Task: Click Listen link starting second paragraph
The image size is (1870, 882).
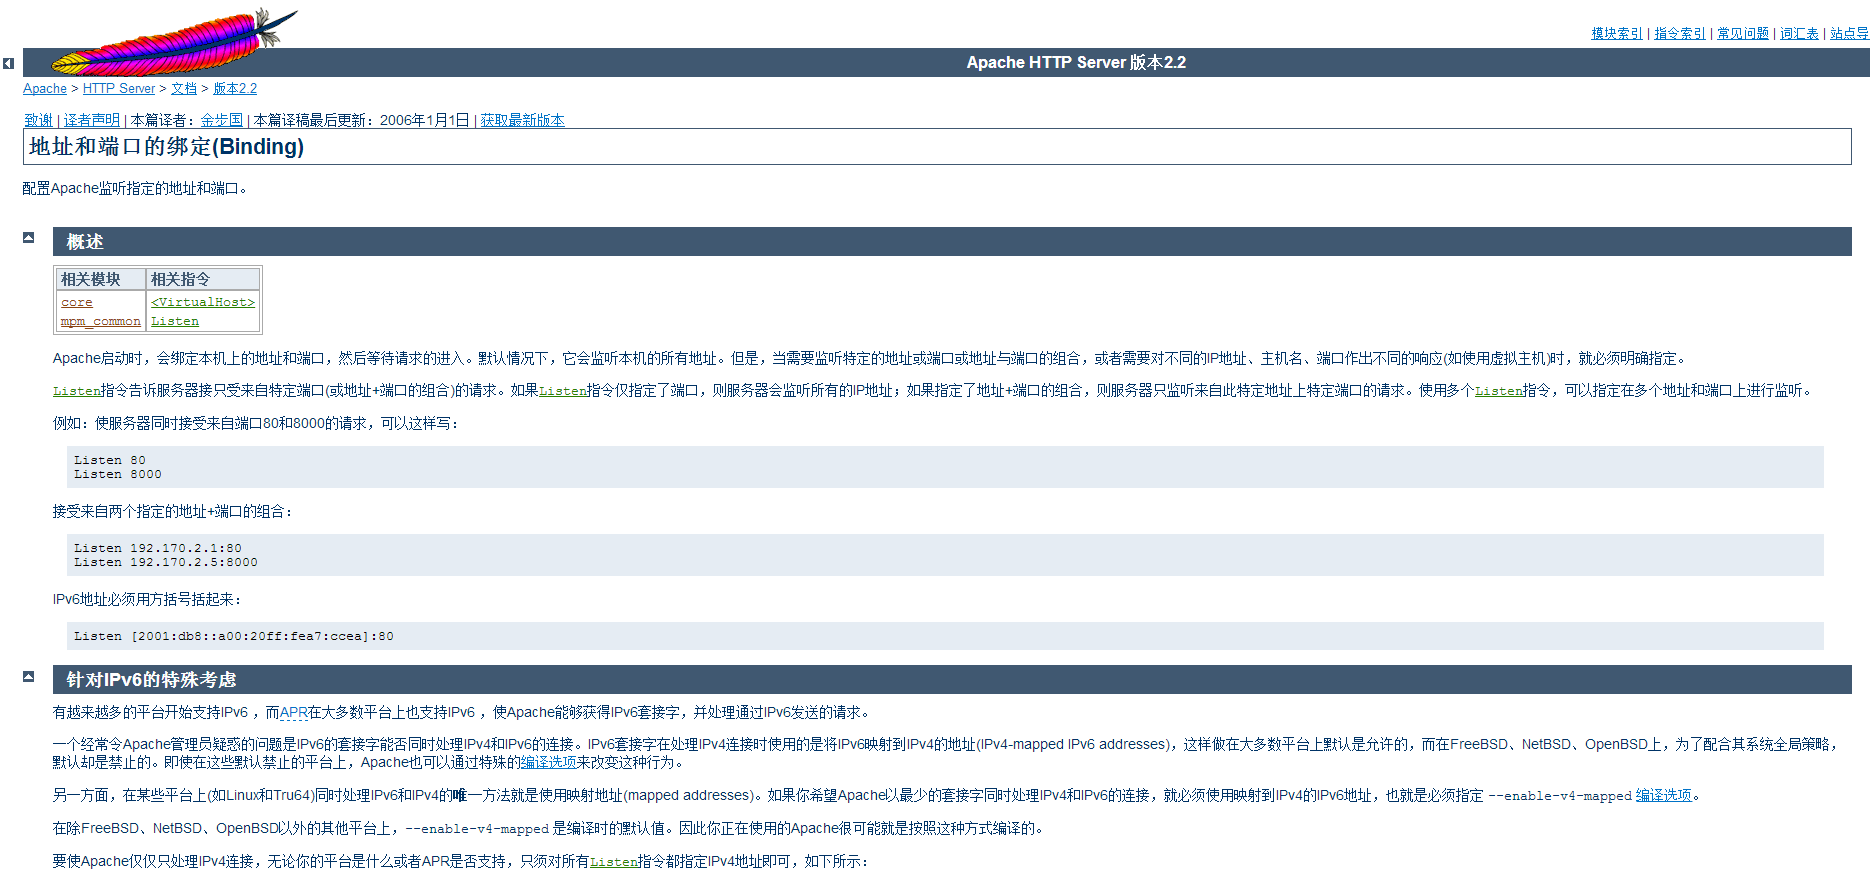Action: pyautogui.click(x=77, y=391)
